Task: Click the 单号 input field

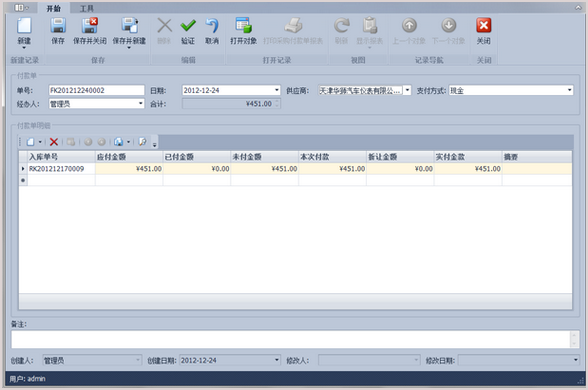Action: tap(96, 90)
